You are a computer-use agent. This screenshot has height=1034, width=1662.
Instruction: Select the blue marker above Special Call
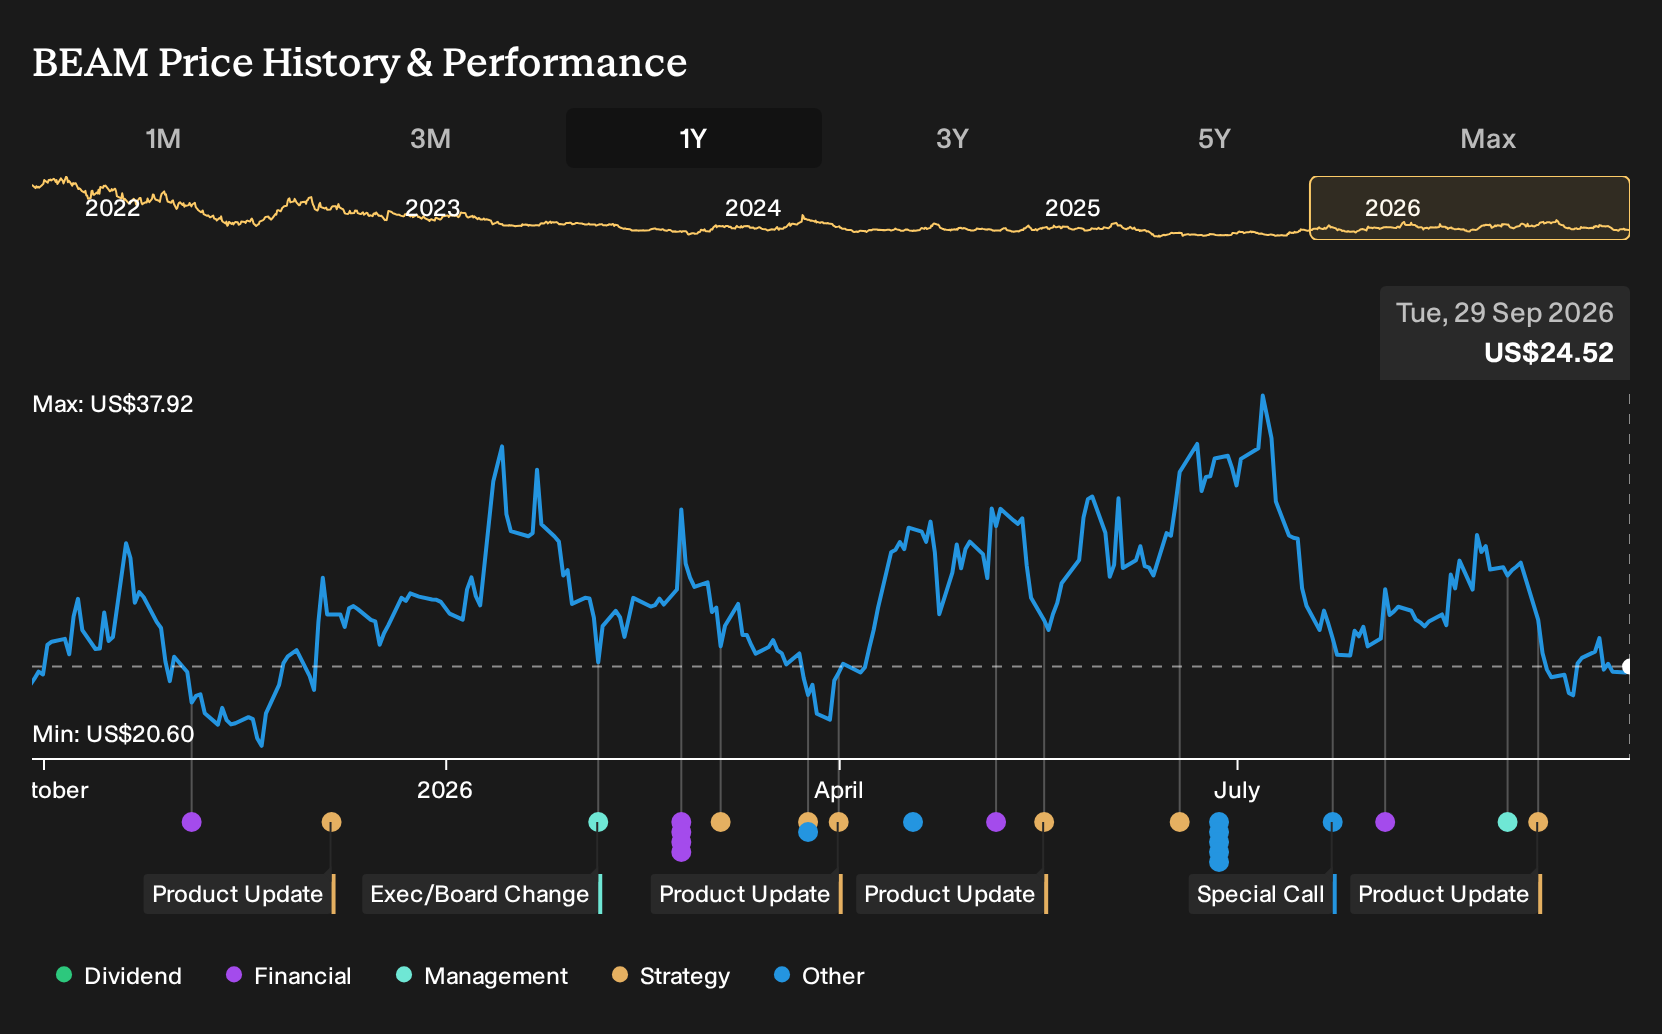coord(1333,822)
